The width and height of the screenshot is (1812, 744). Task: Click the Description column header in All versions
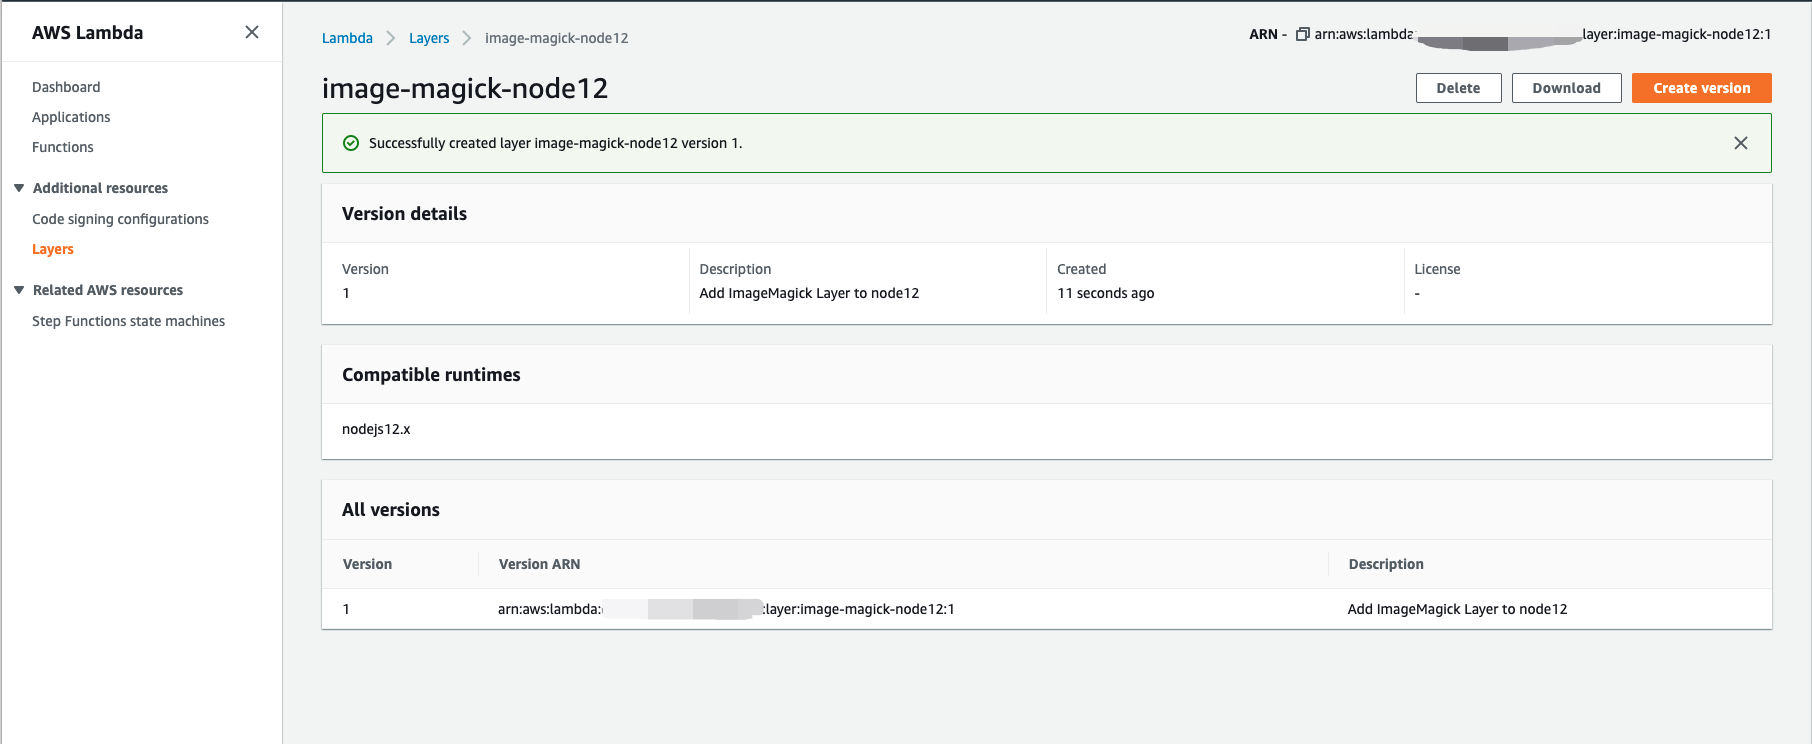point(1385,564)
